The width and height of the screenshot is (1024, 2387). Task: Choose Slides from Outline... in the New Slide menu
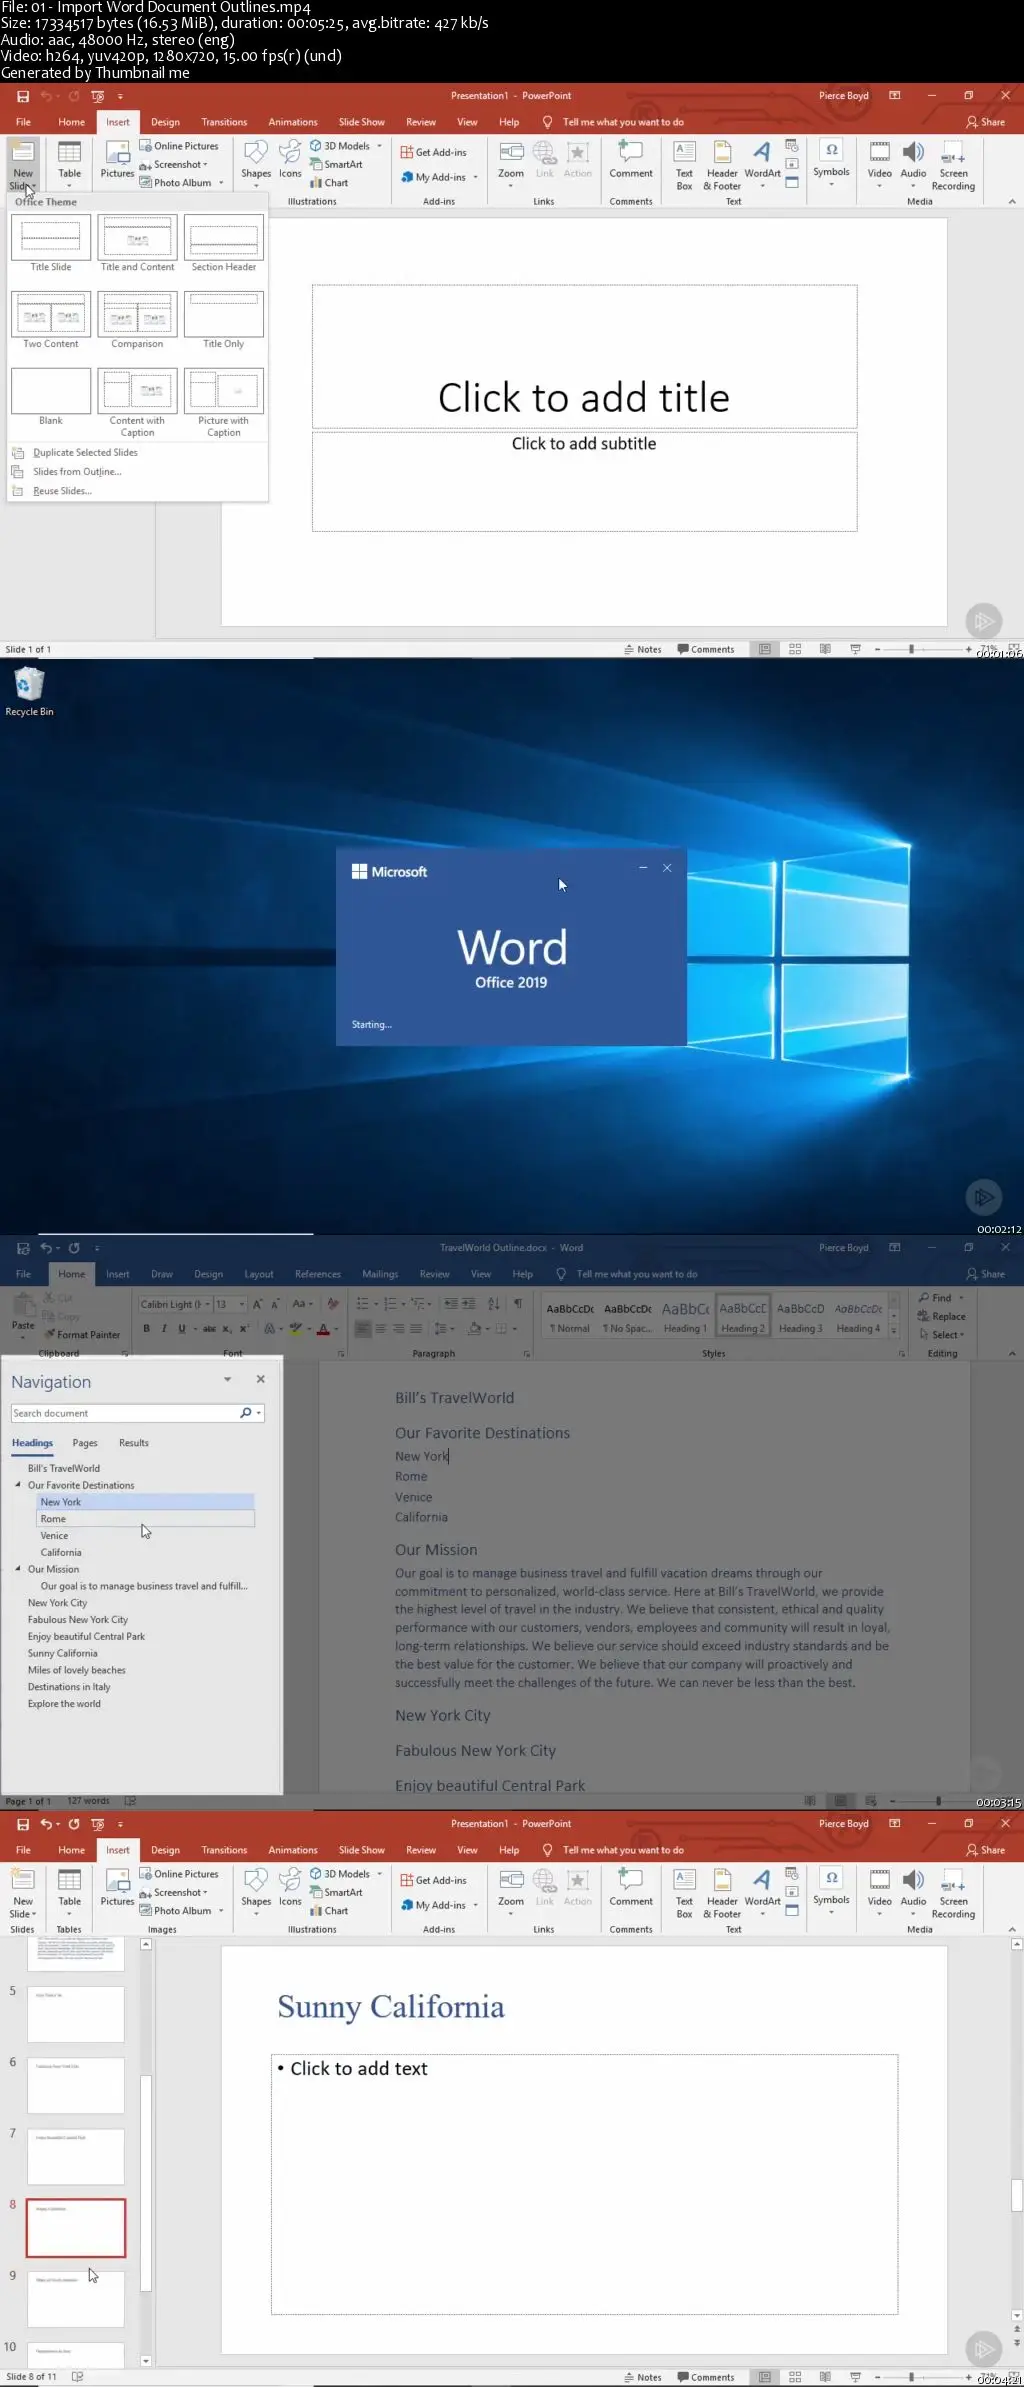coord(77,472)
